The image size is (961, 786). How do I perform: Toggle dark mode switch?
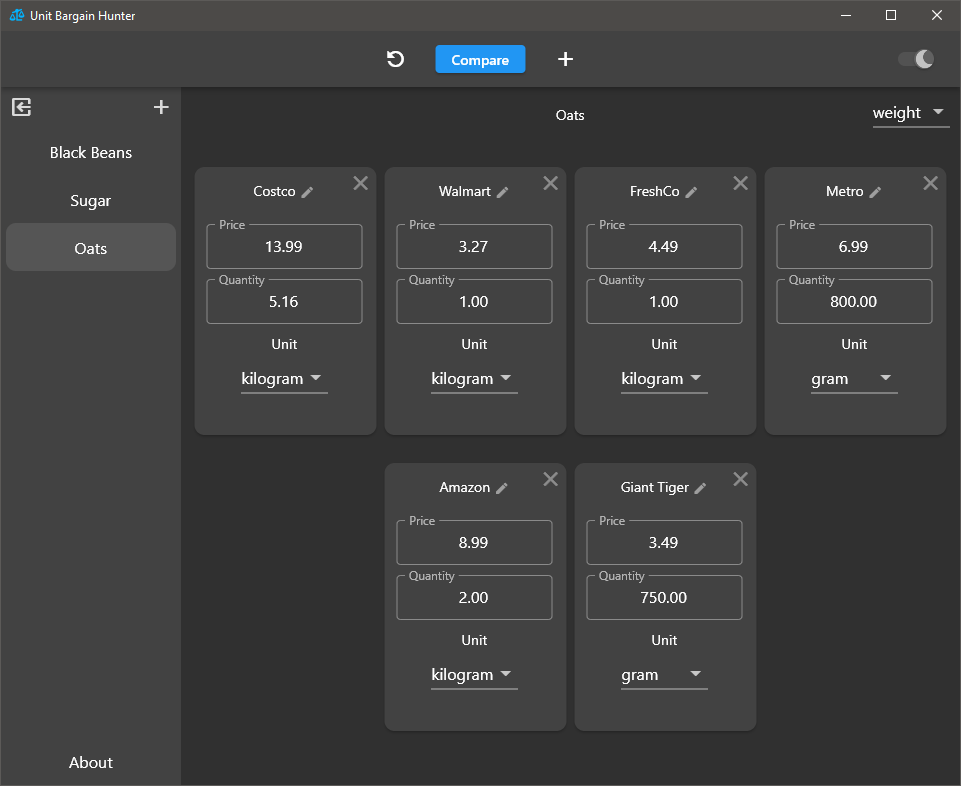[916, 59]
